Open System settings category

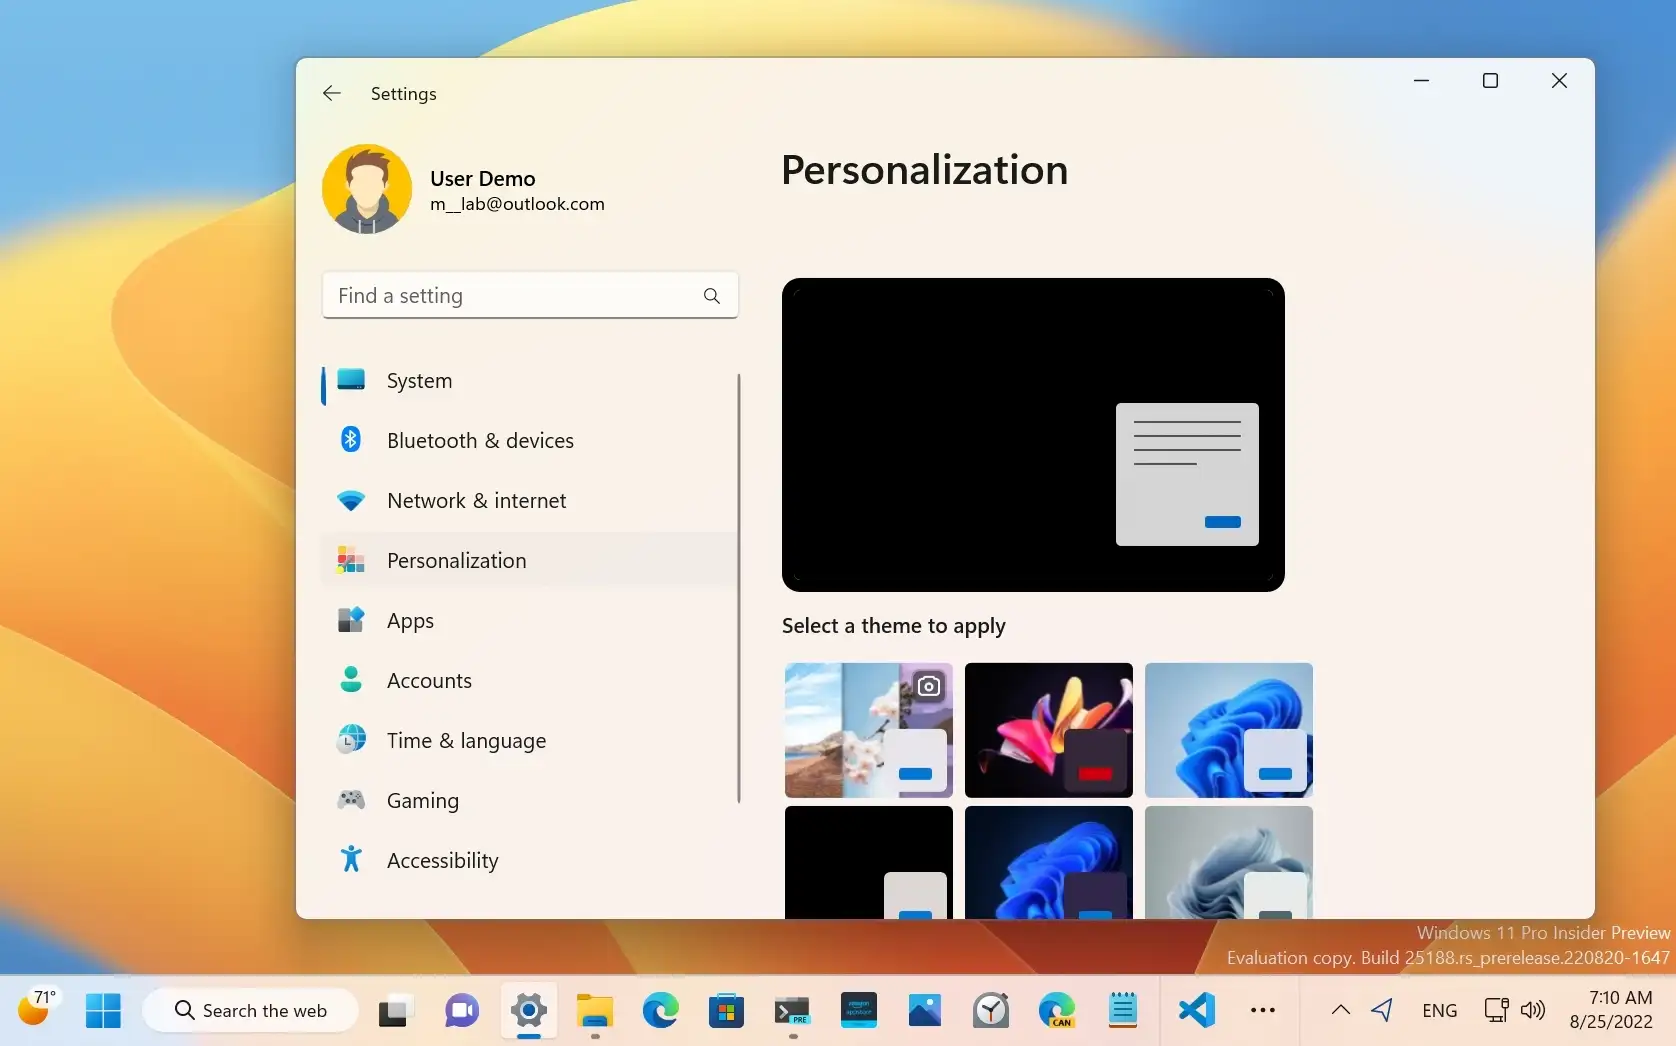point(528,381)
